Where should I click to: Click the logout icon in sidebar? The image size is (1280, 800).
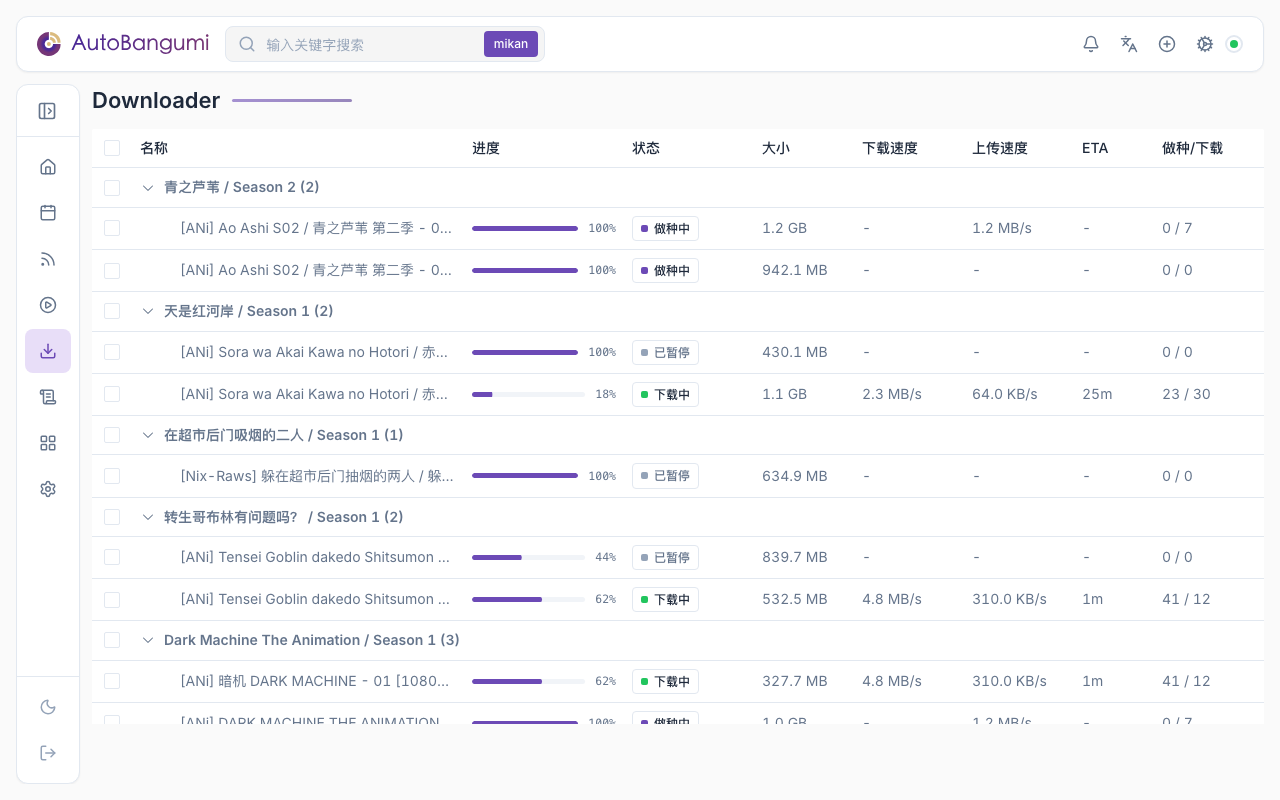point(48,753)
